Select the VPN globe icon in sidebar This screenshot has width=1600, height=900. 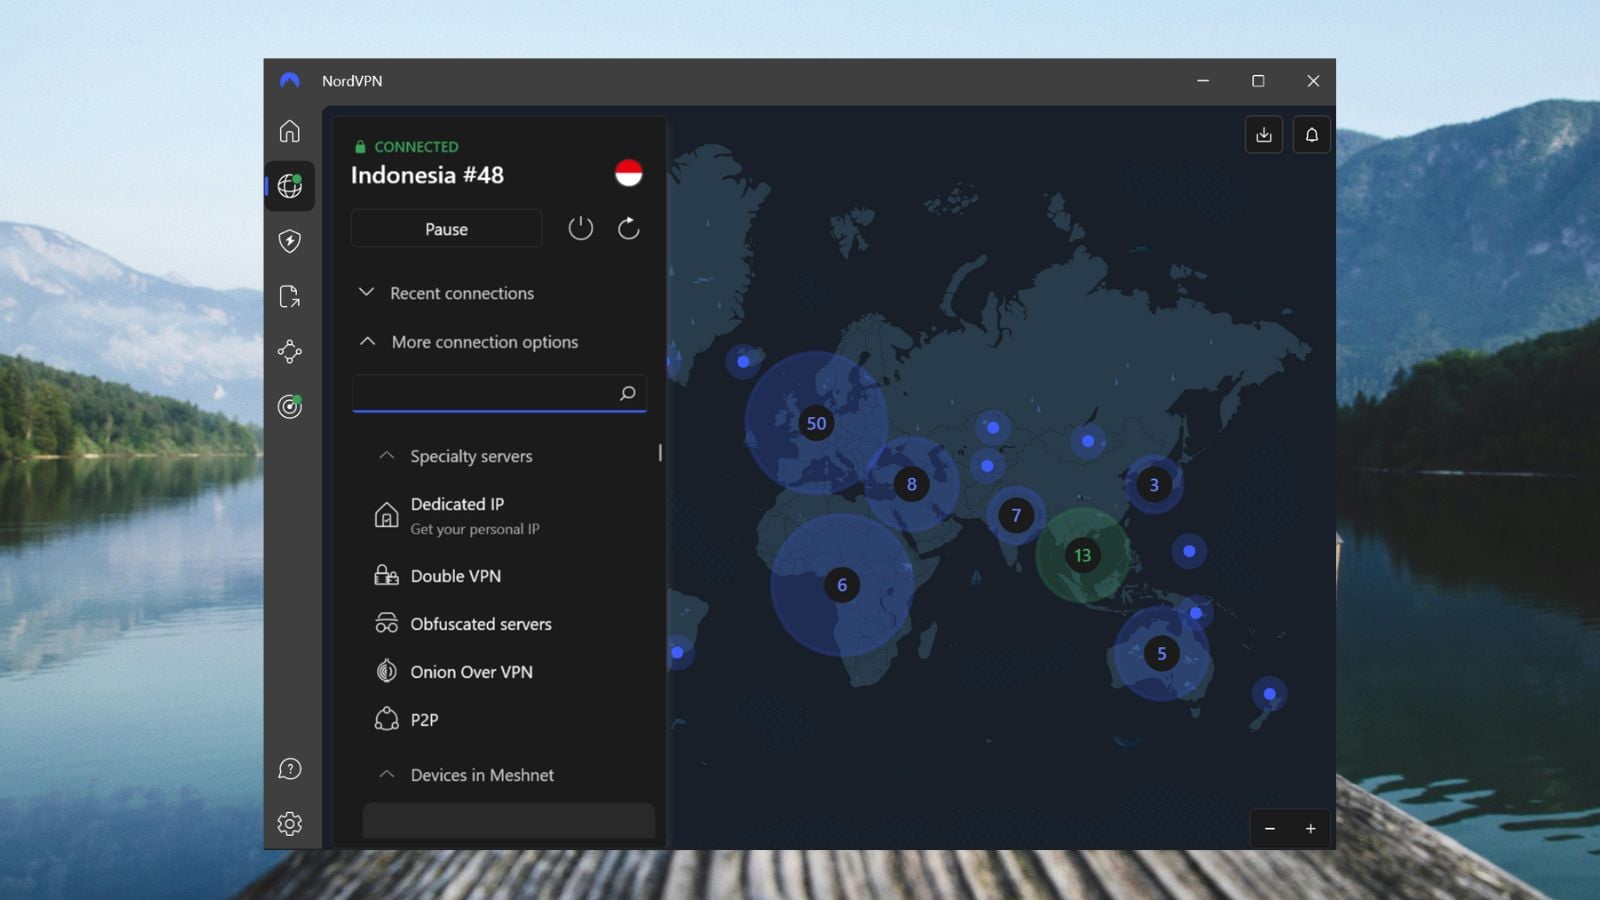289,186
